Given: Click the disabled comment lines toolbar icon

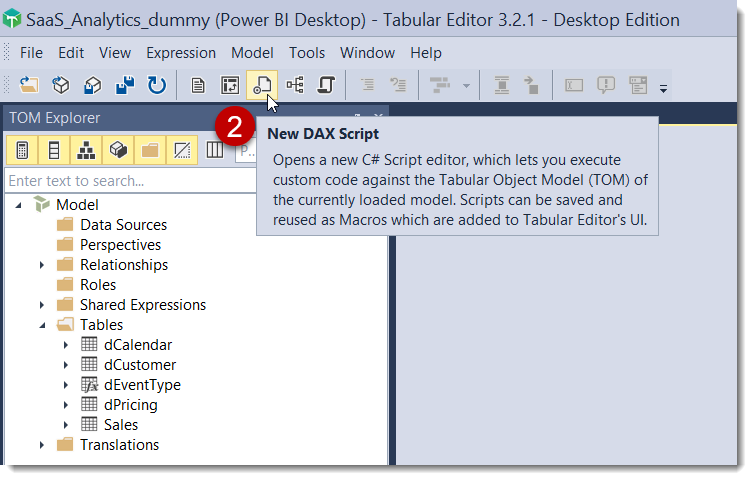Looking at the screenshot, I should tap(398, 85).
